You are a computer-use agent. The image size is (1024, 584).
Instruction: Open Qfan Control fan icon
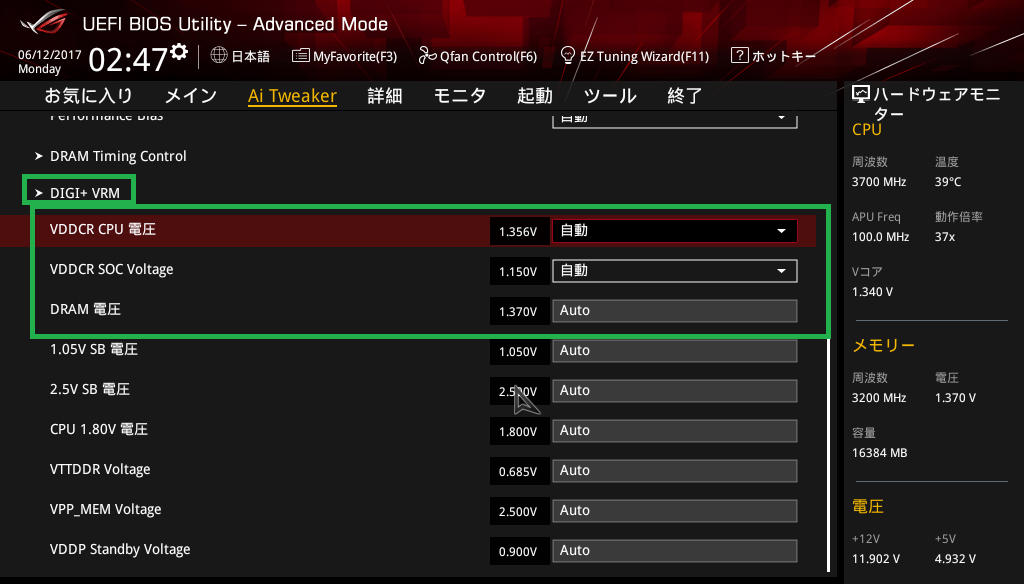[427, 56]
